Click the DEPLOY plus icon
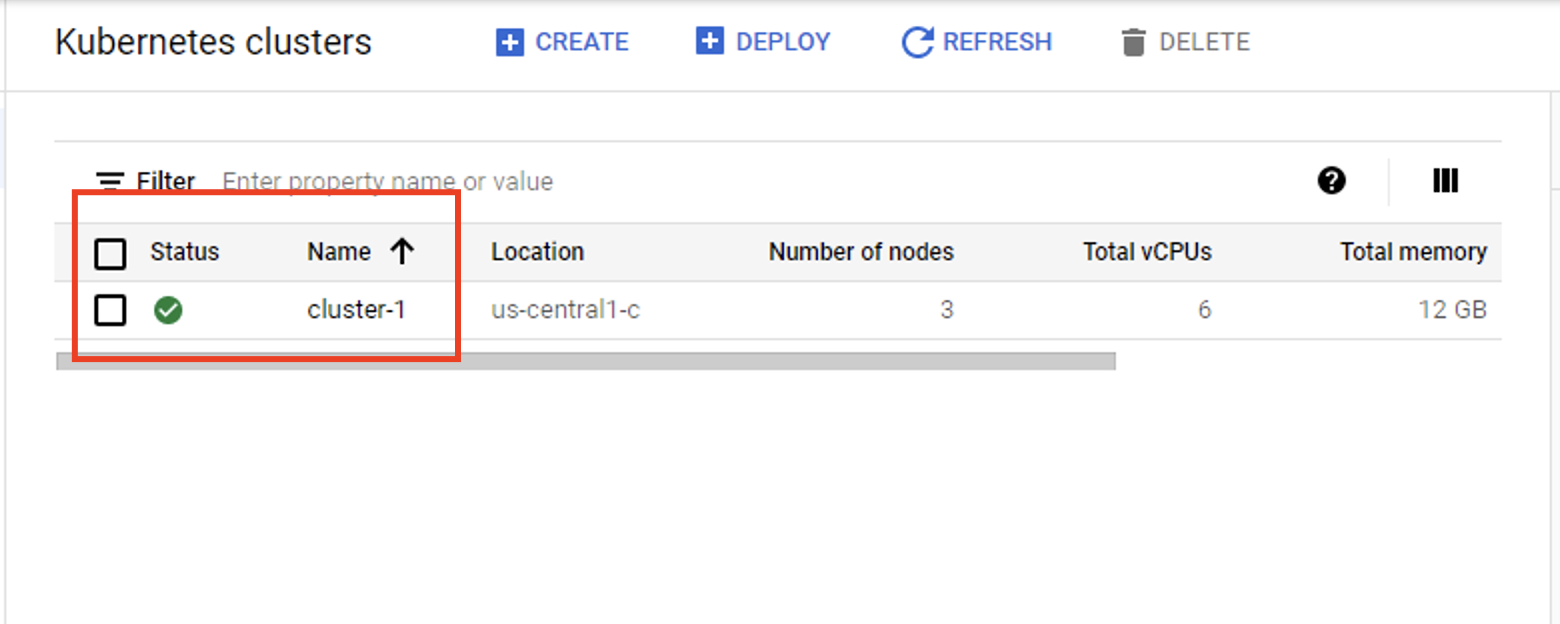Image resolution: width=1560 pixels, height=624 pixels. click(x=709, y=42)
